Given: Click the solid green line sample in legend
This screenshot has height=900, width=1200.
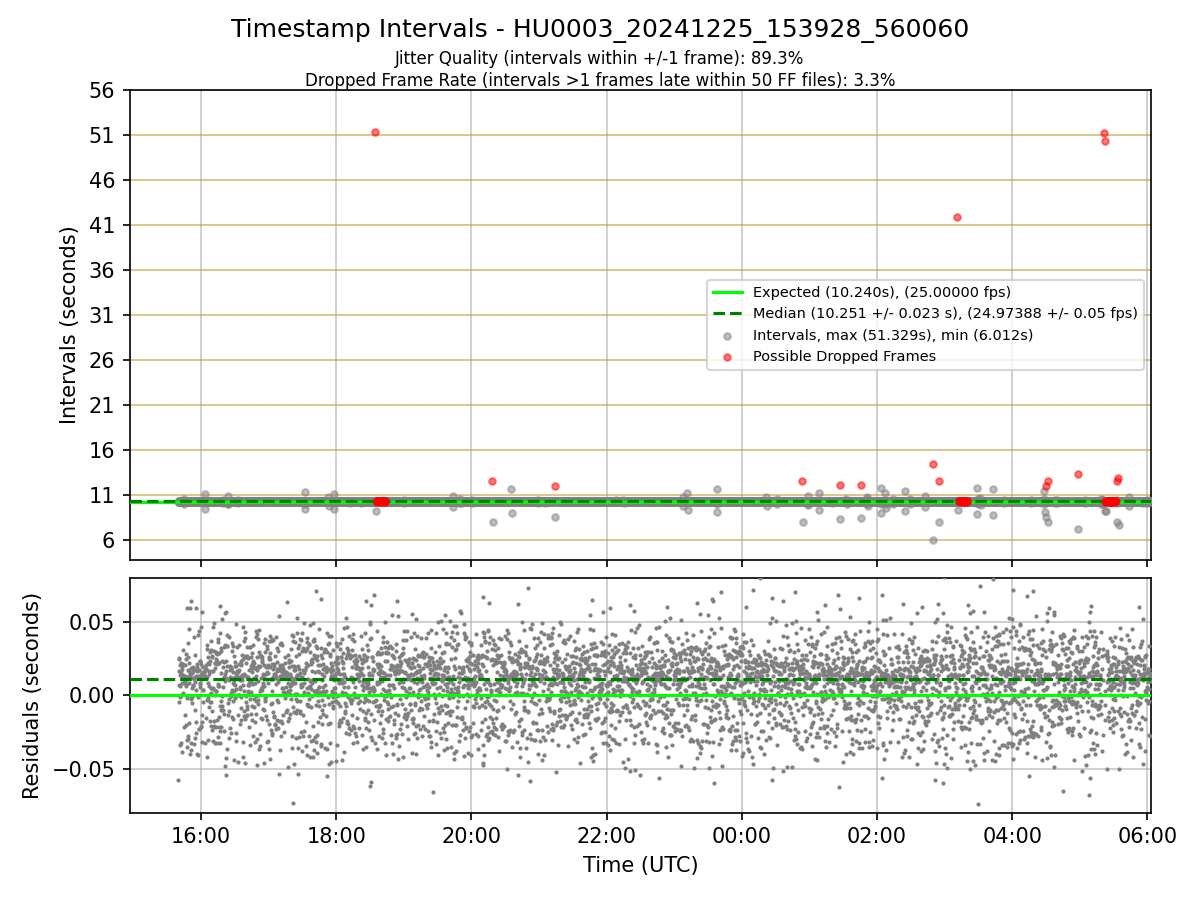Looking at the screenshot, I should click(x=728, y=293).
